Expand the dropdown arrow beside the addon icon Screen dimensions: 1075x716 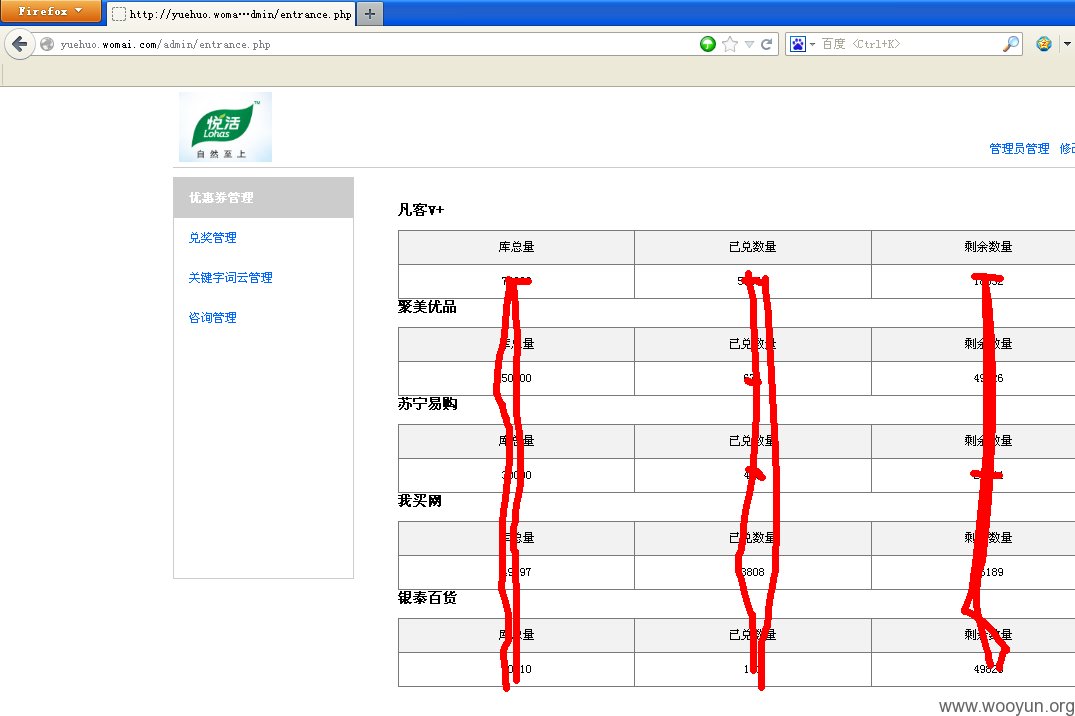[x=1067, y=44]
